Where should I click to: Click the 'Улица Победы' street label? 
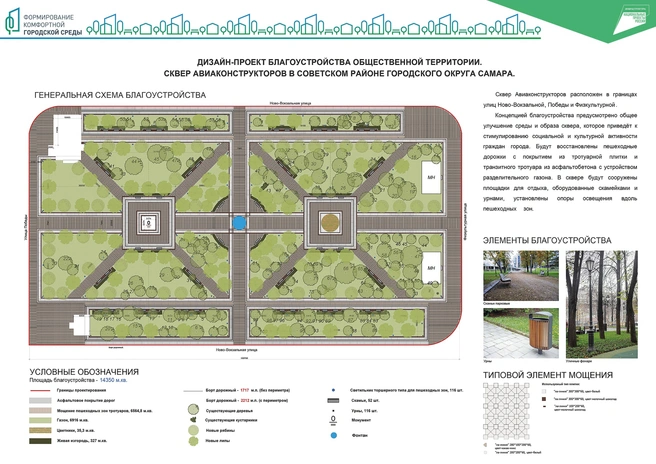click(26, 228)
